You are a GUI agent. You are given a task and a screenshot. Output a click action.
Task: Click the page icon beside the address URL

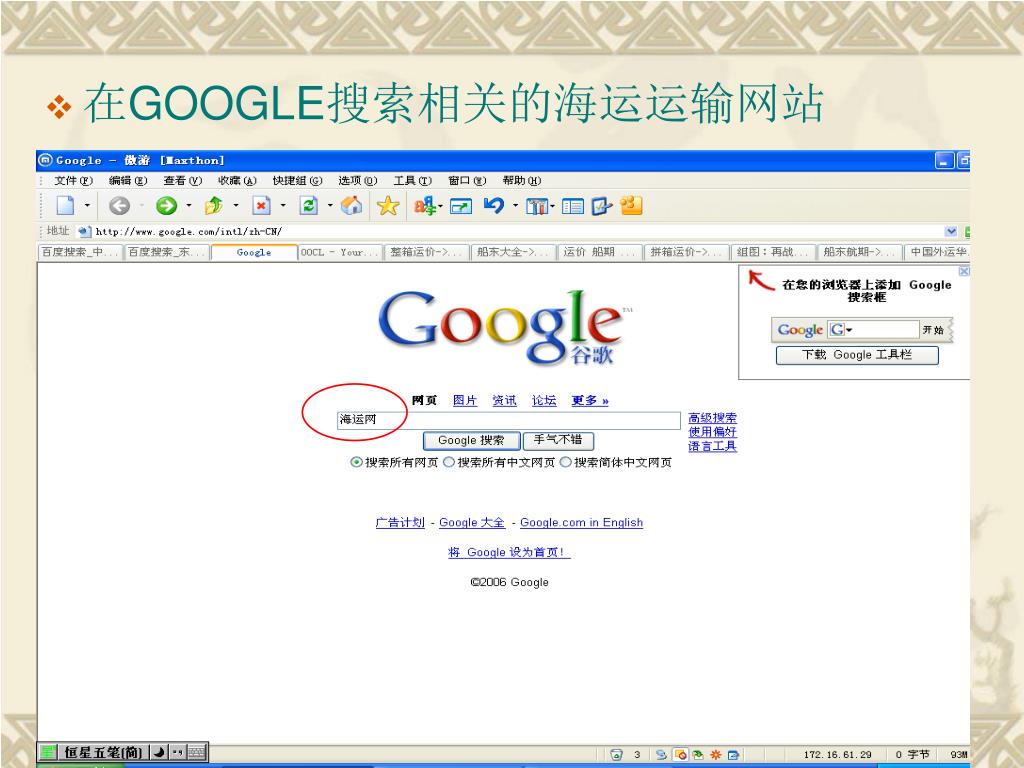tap(84, 231)
